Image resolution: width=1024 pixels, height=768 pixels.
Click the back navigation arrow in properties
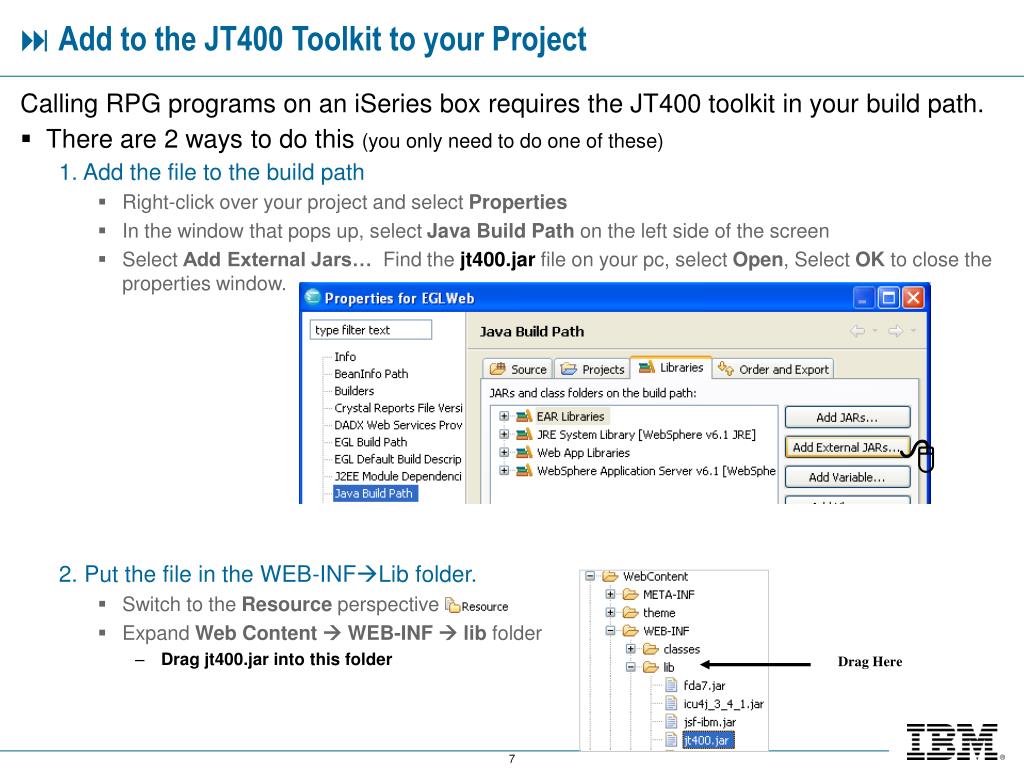(x=857, y=331)
